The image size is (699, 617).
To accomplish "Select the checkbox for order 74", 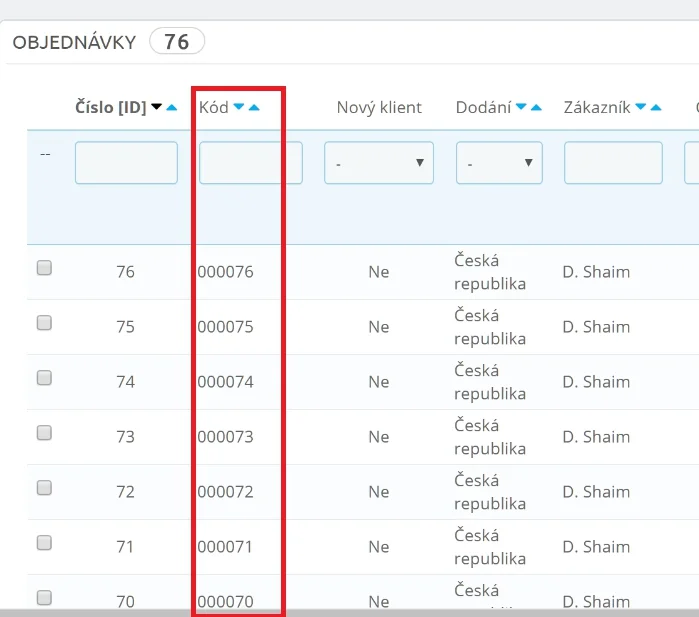I will (44, 378).
